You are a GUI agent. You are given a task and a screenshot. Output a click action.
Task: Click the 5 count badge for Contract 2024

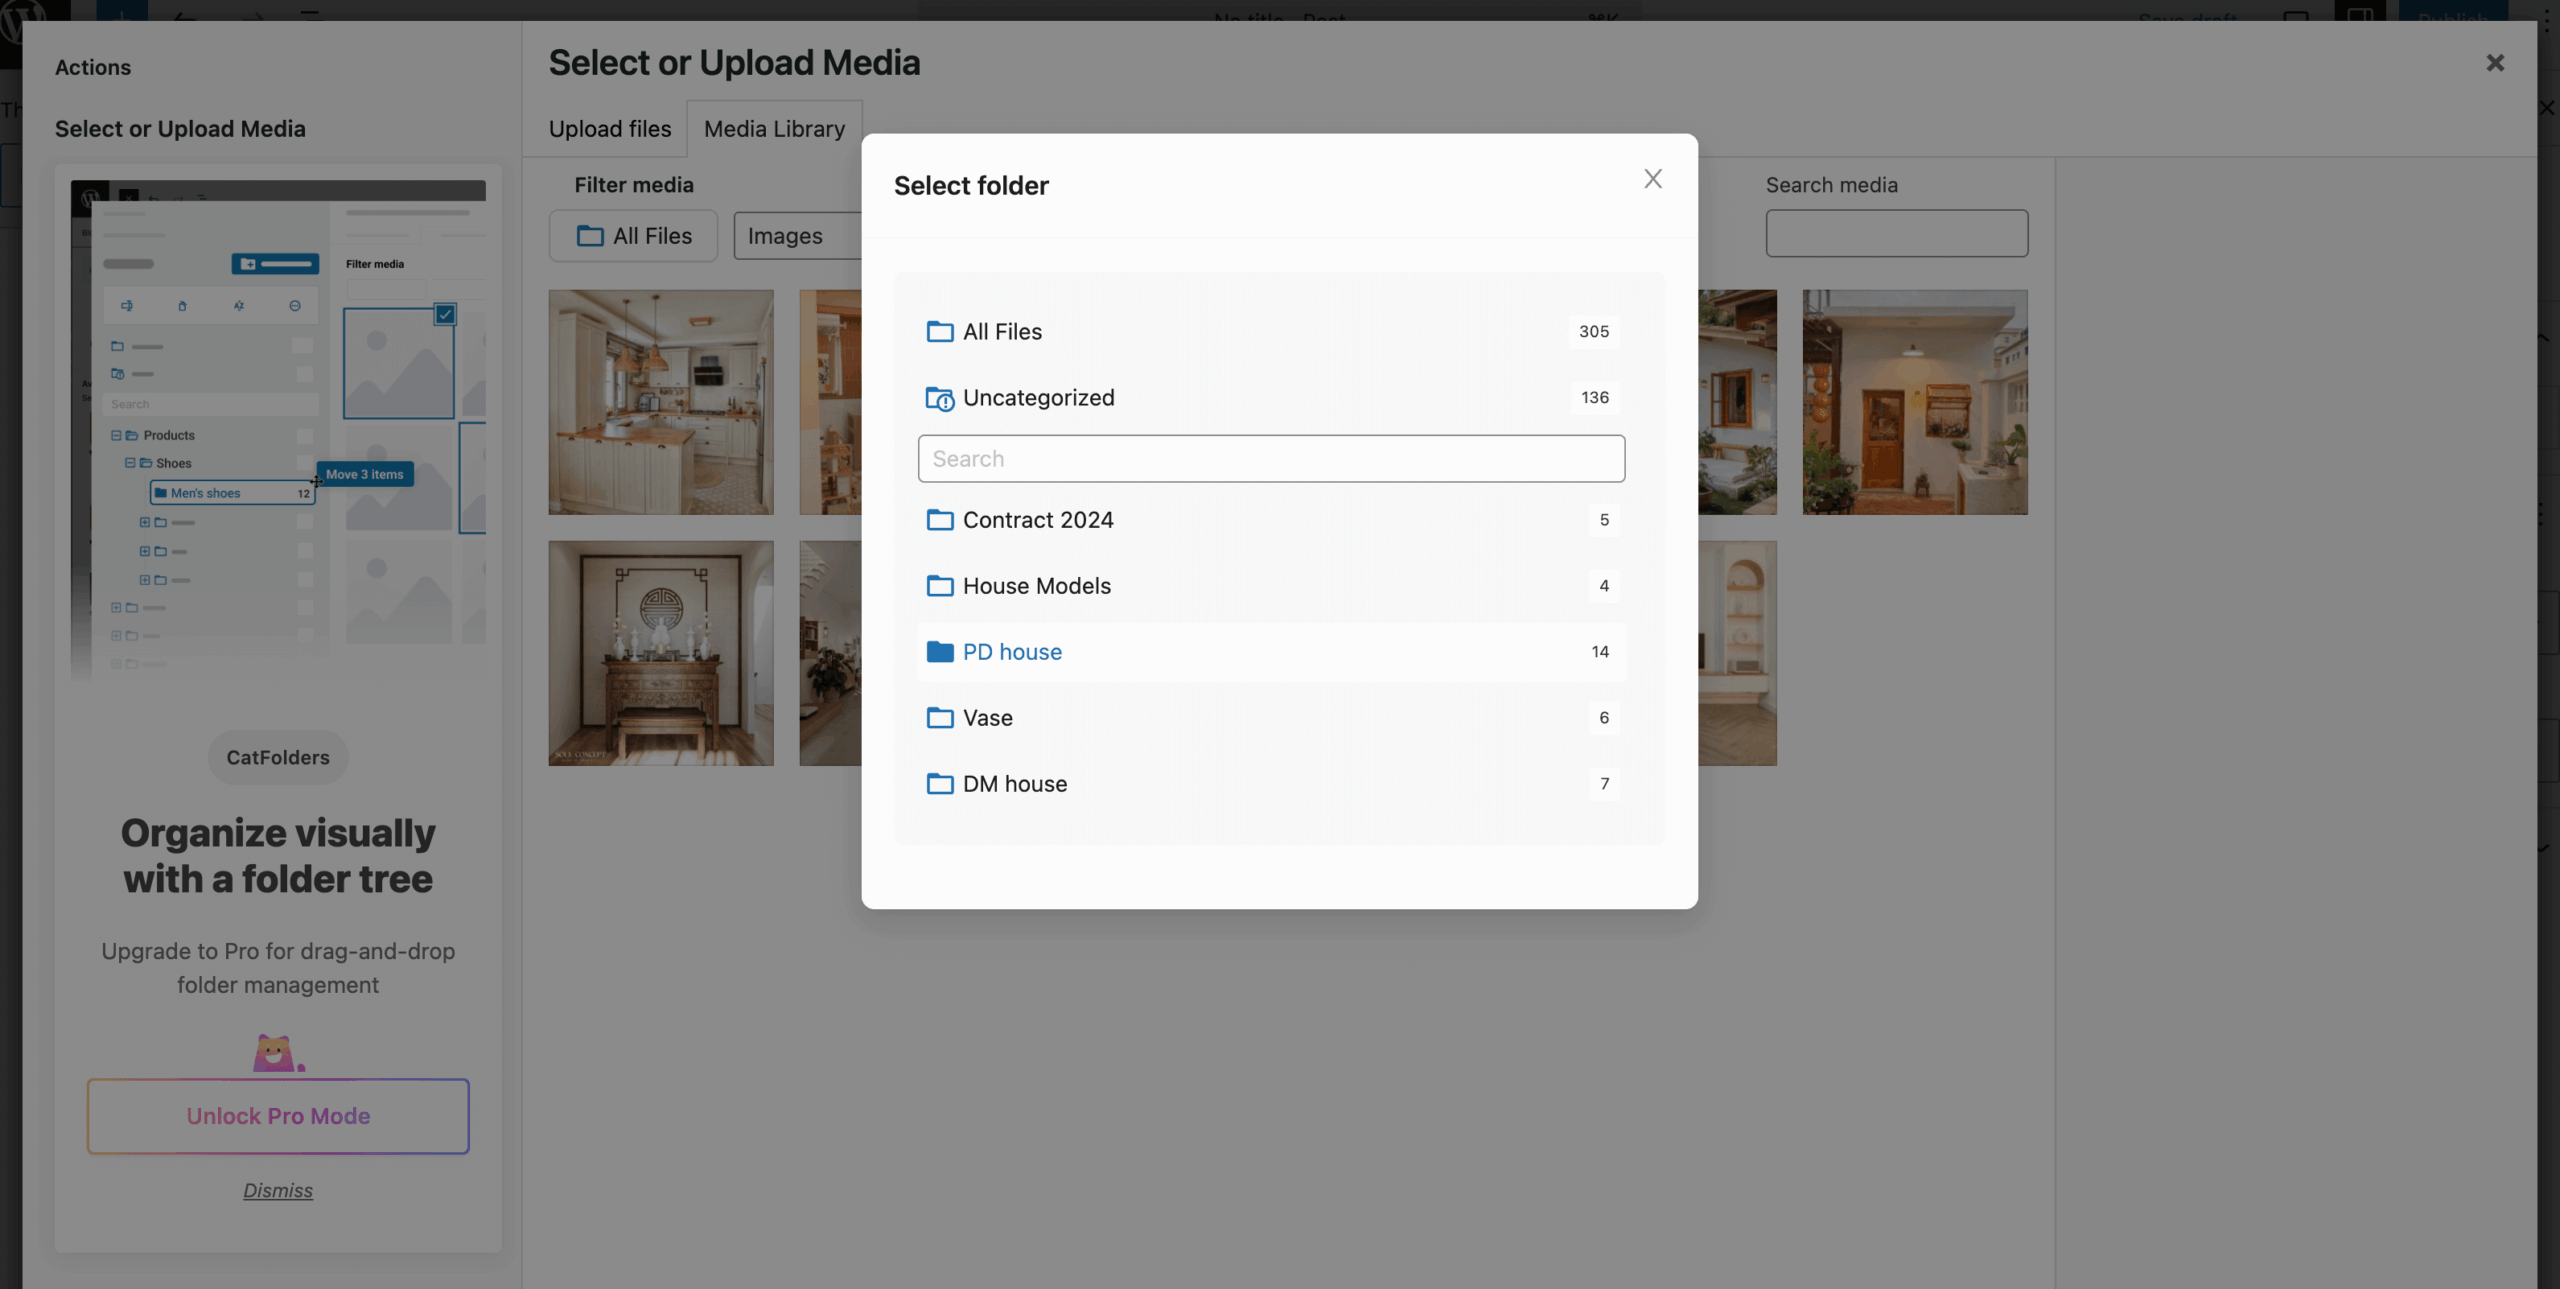(x=1604, y=519)
